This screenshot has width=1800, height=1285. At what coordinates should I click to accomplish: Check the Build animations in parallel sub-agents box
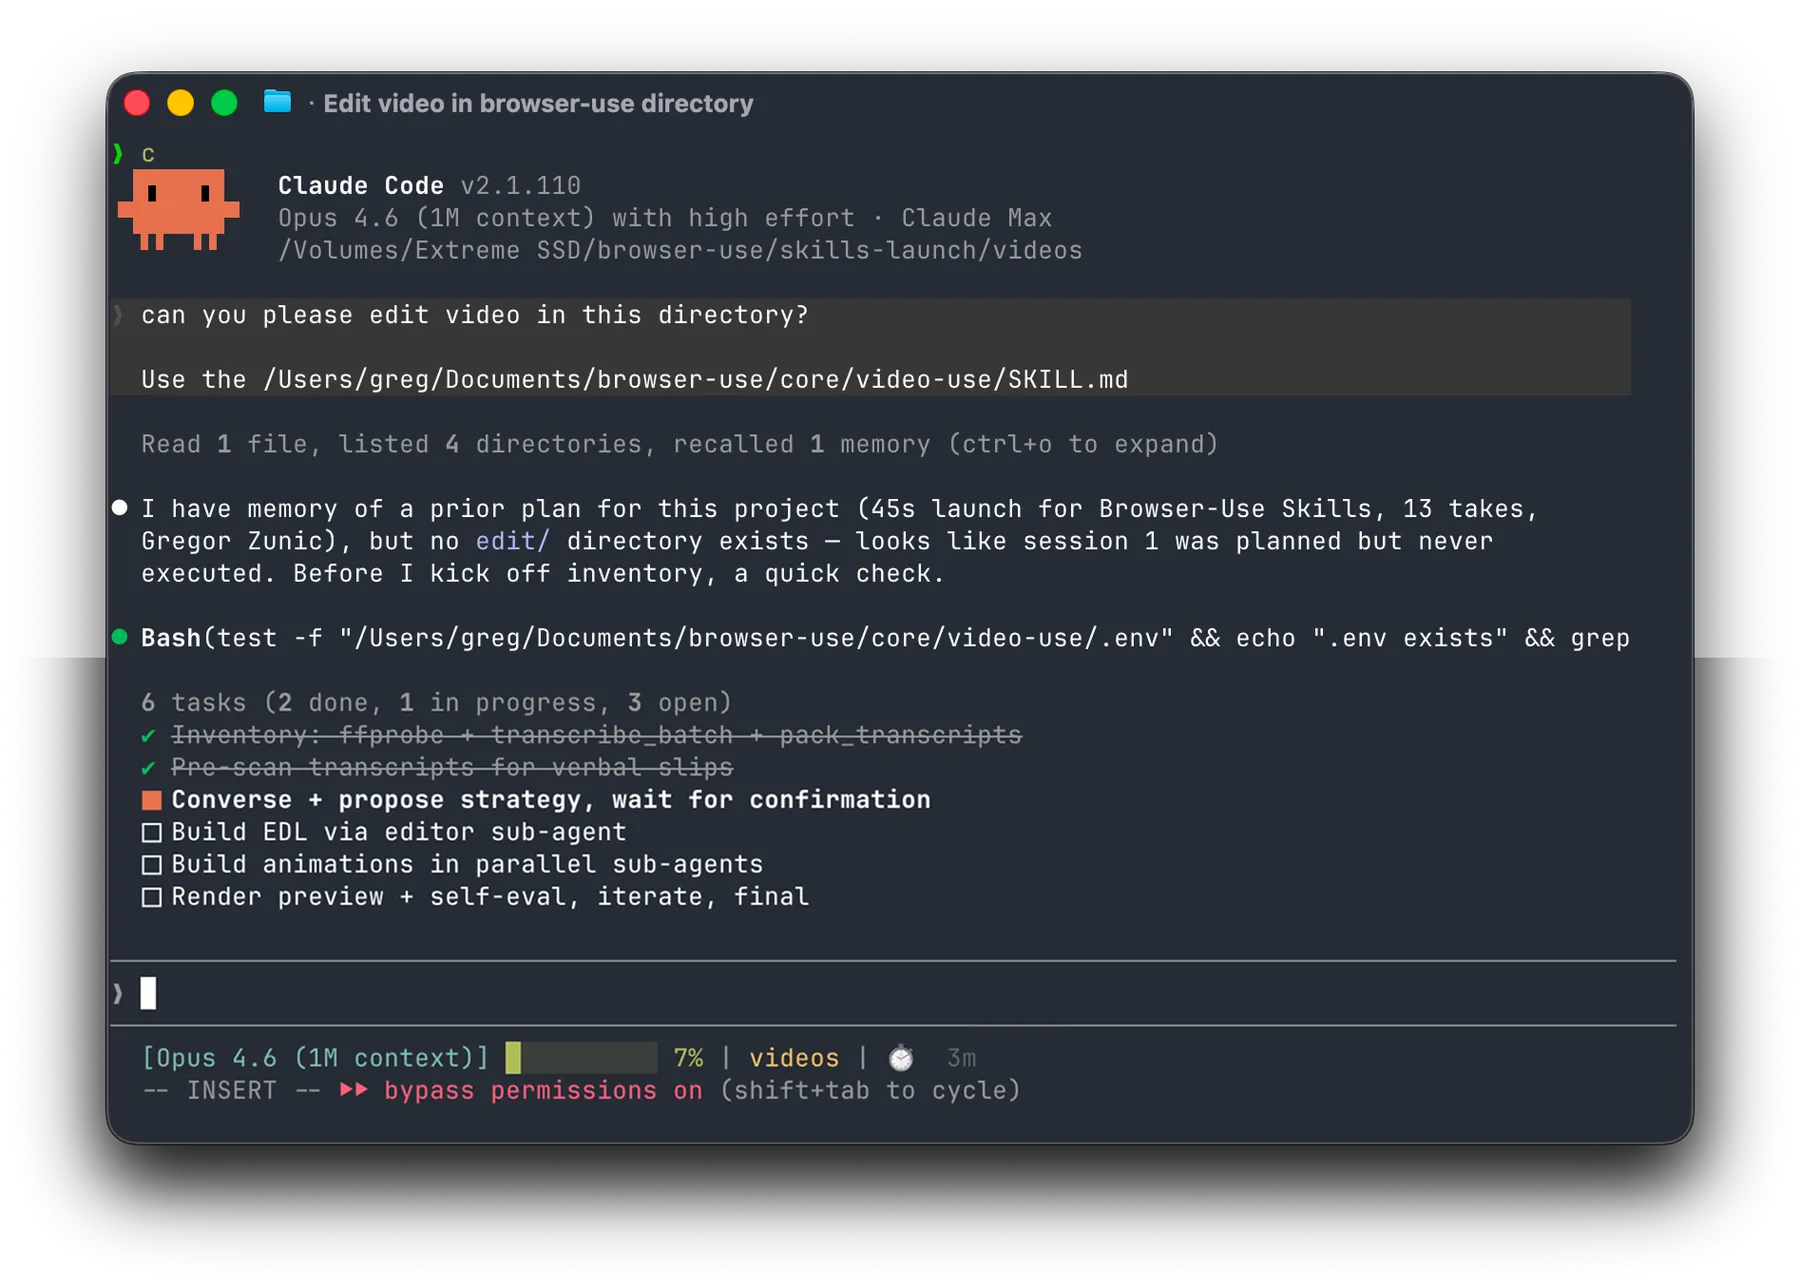pyautogui.click(x=151, y=865)
